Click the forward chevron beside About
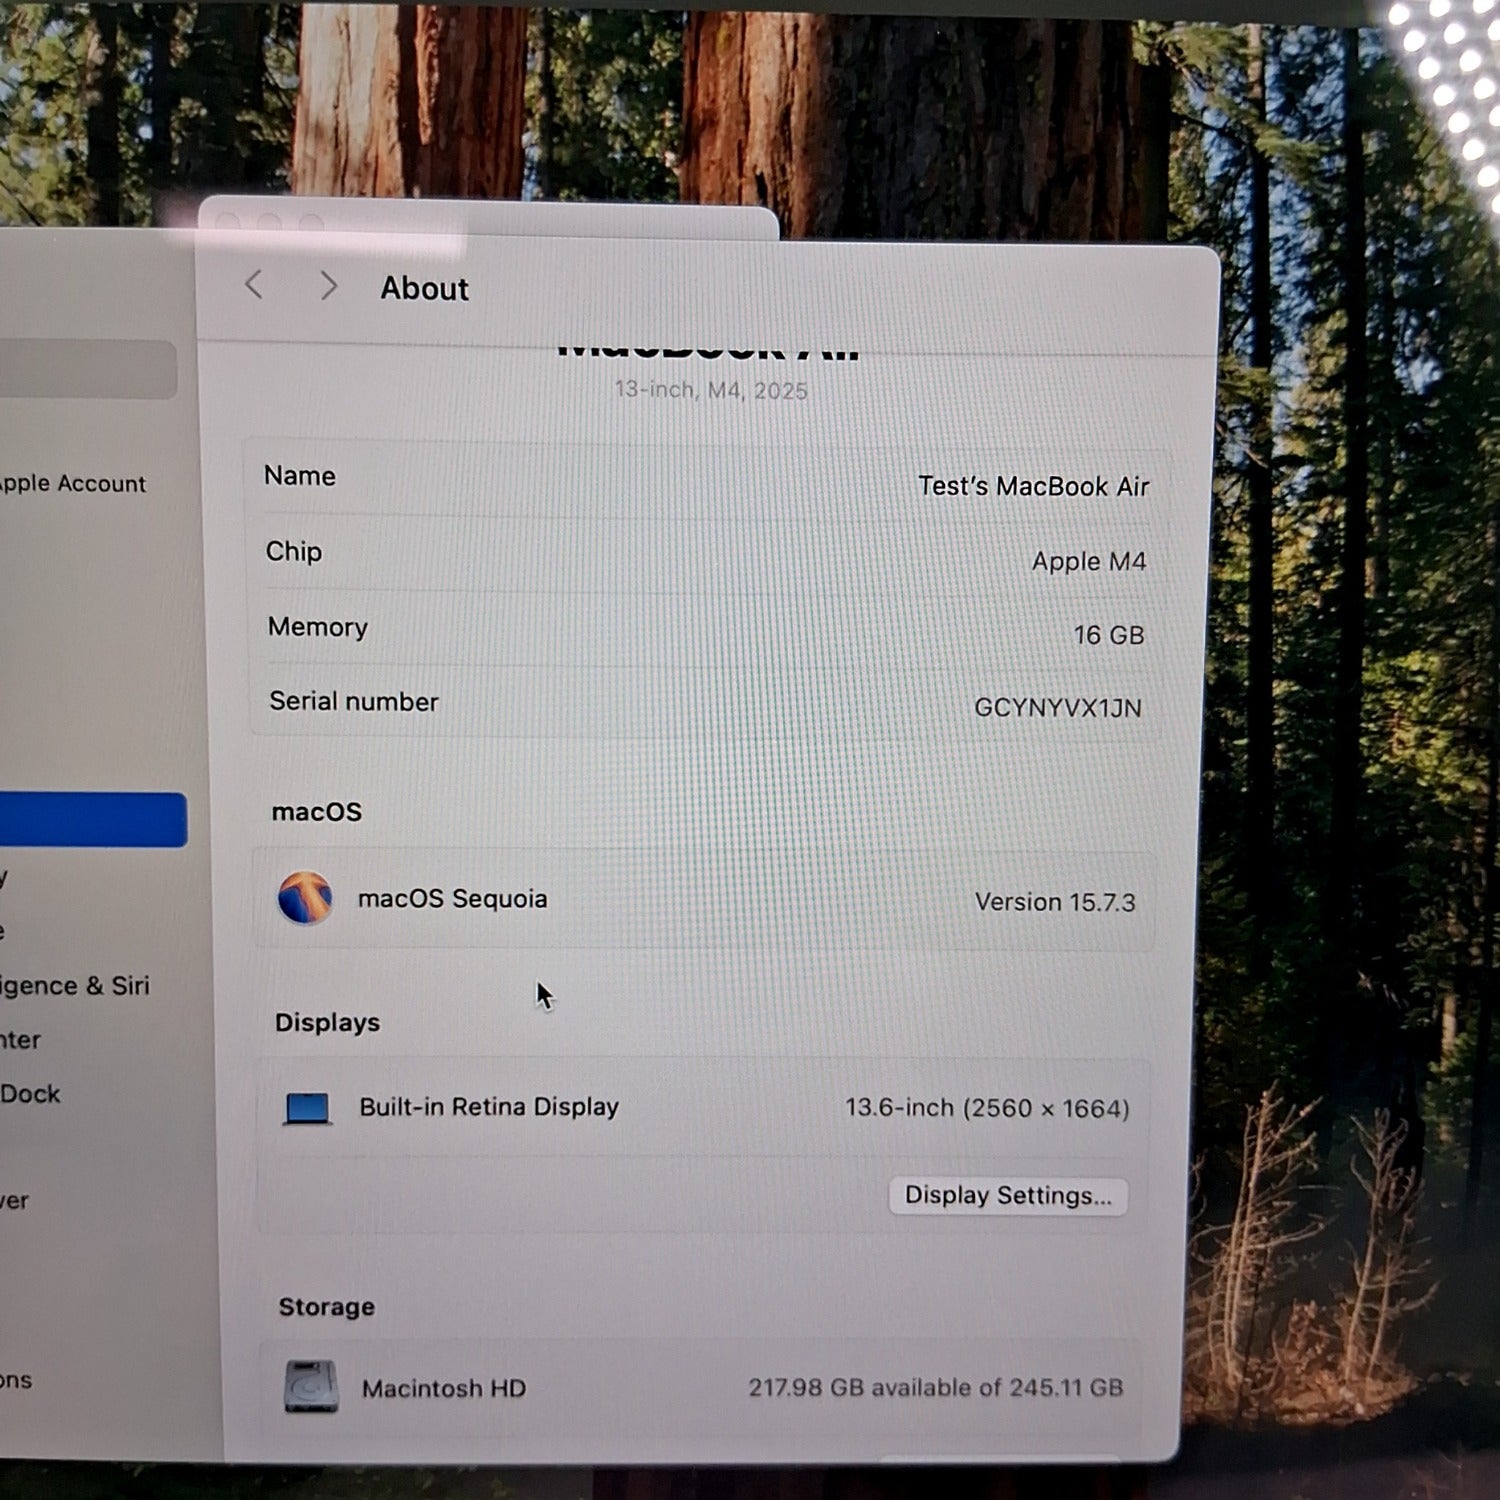The width and height of the screenshot is (1500, 1500). tap(328, 286)
